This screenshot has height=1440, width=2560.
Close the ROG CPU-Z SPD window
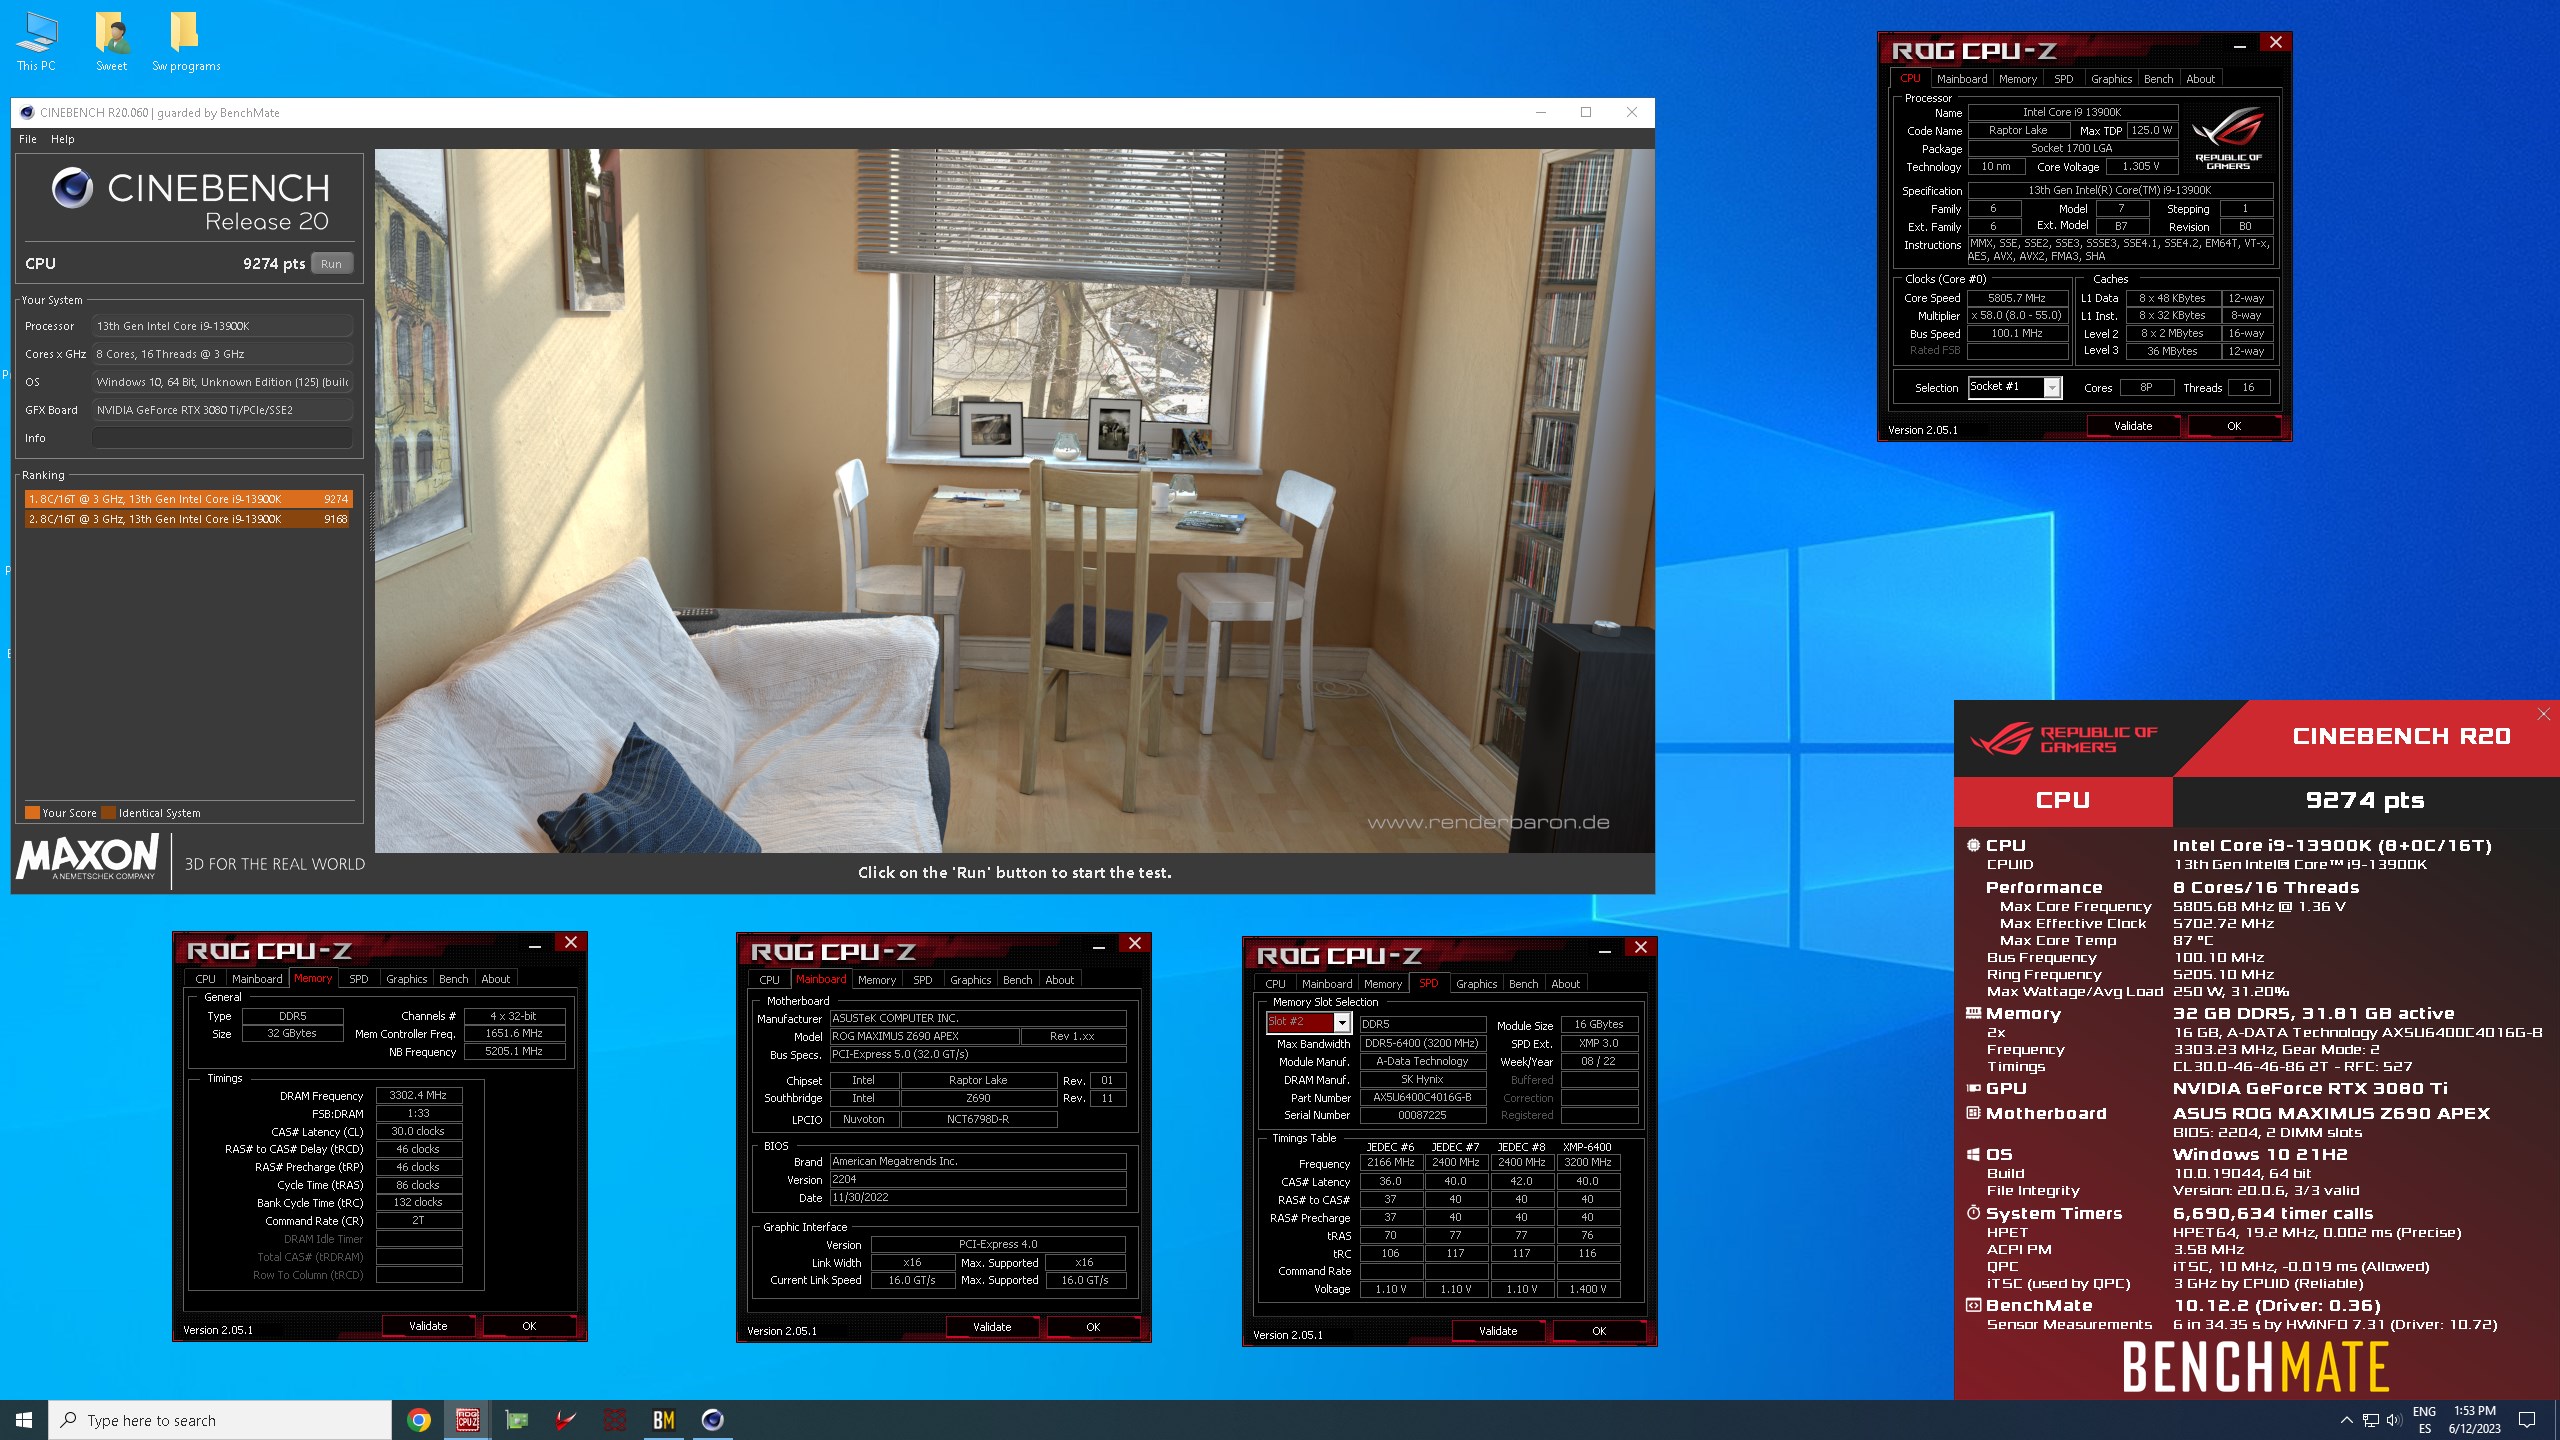point(1641,948)
